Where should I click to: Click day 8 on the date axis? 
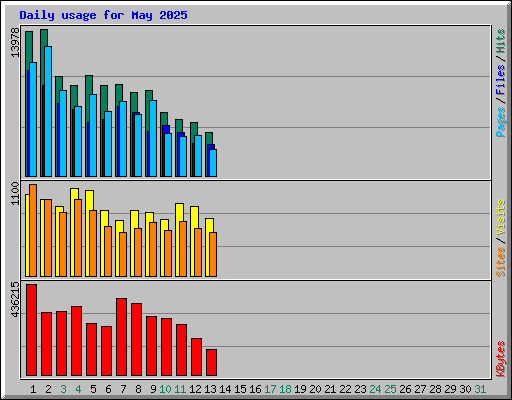click(138, 389)
